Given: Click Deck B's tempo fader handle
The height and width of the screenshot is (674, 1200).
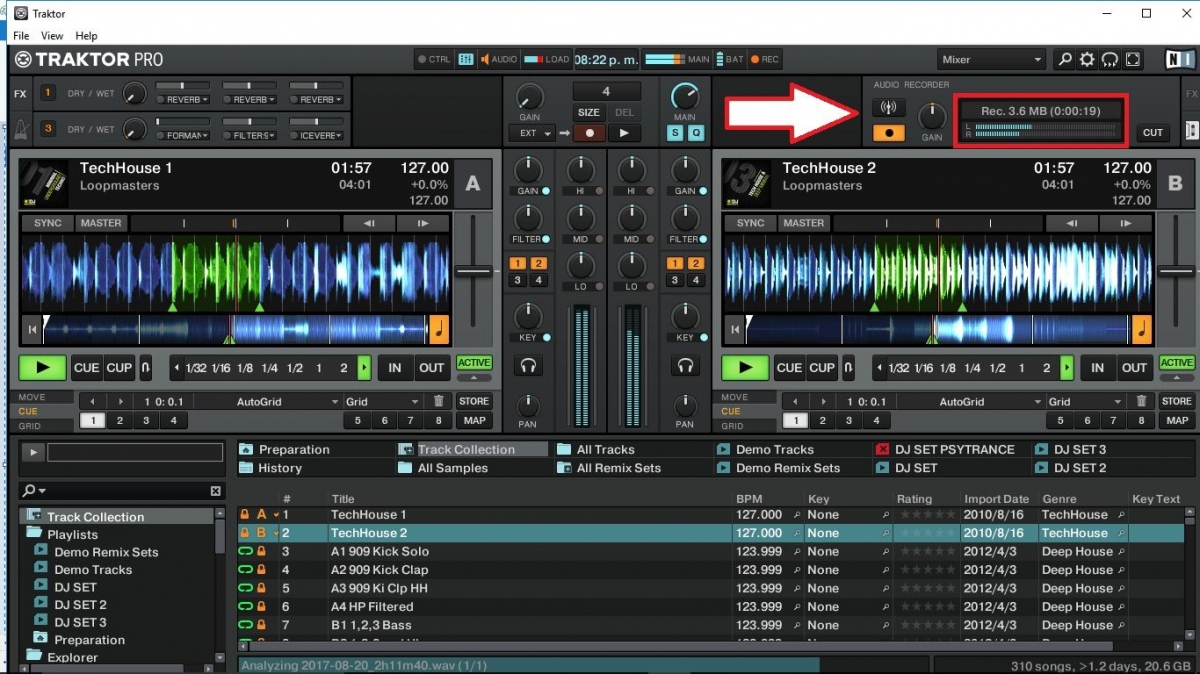Looking at the screenshot, I should [x=1177, y=271].
